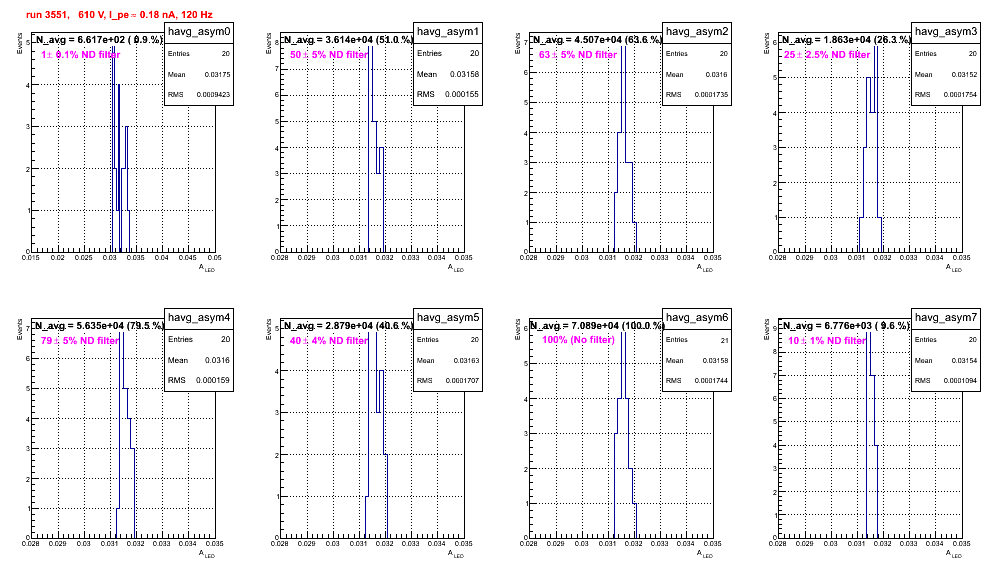The image size is (996, 572).
Task: Click Mean value 0.03152
Action: (x=964, y=74)
